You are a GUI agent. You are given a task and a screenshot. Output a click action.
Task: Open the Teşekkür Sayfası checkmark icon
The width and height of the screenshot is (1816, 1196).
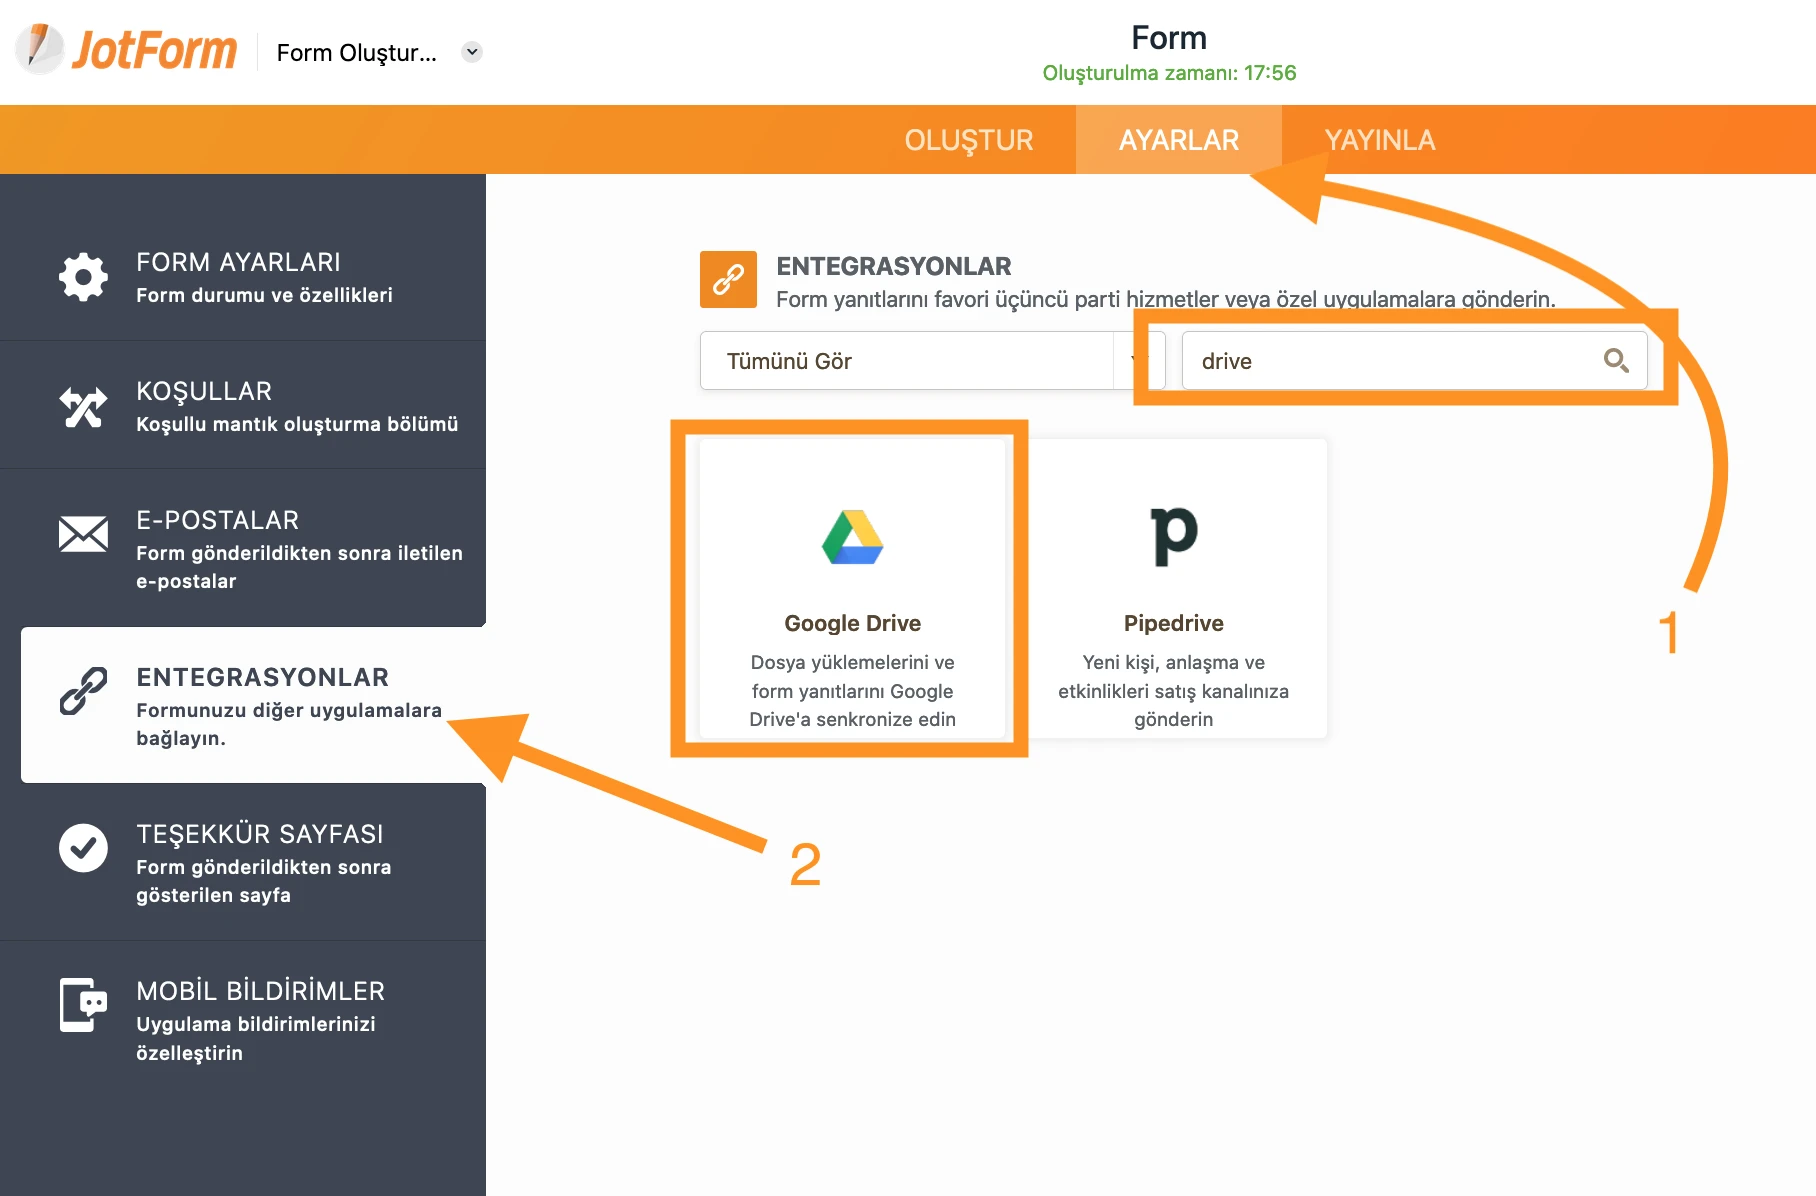[x=83, y=848]
